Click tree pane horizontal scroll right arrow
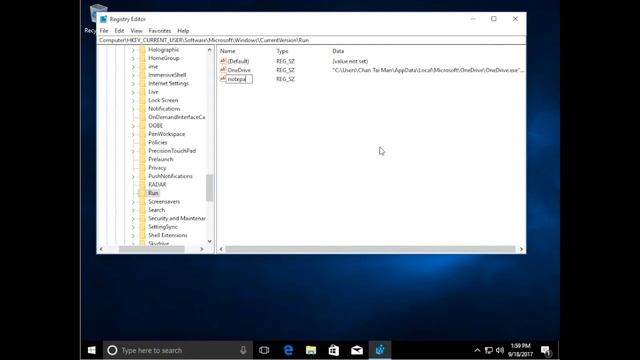 point(202,249)
